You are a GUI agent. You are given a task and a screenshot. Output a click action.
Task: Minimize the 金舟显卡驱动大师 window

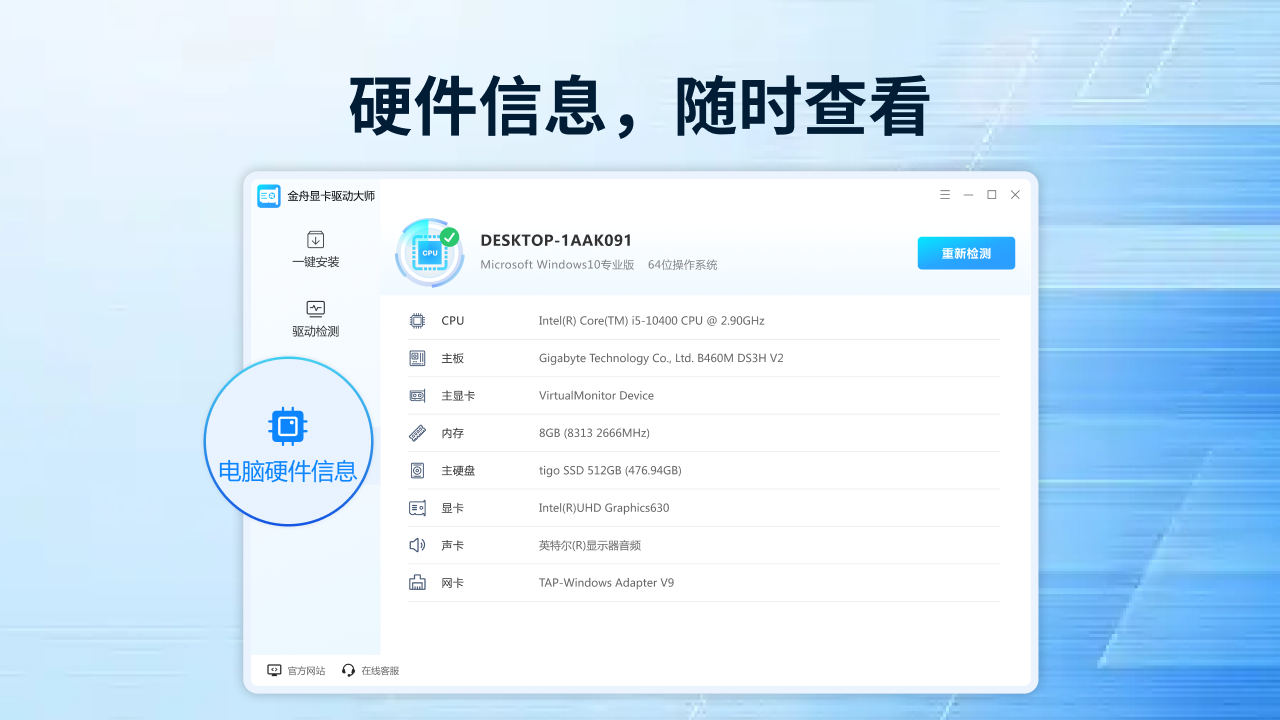(968, 195)
